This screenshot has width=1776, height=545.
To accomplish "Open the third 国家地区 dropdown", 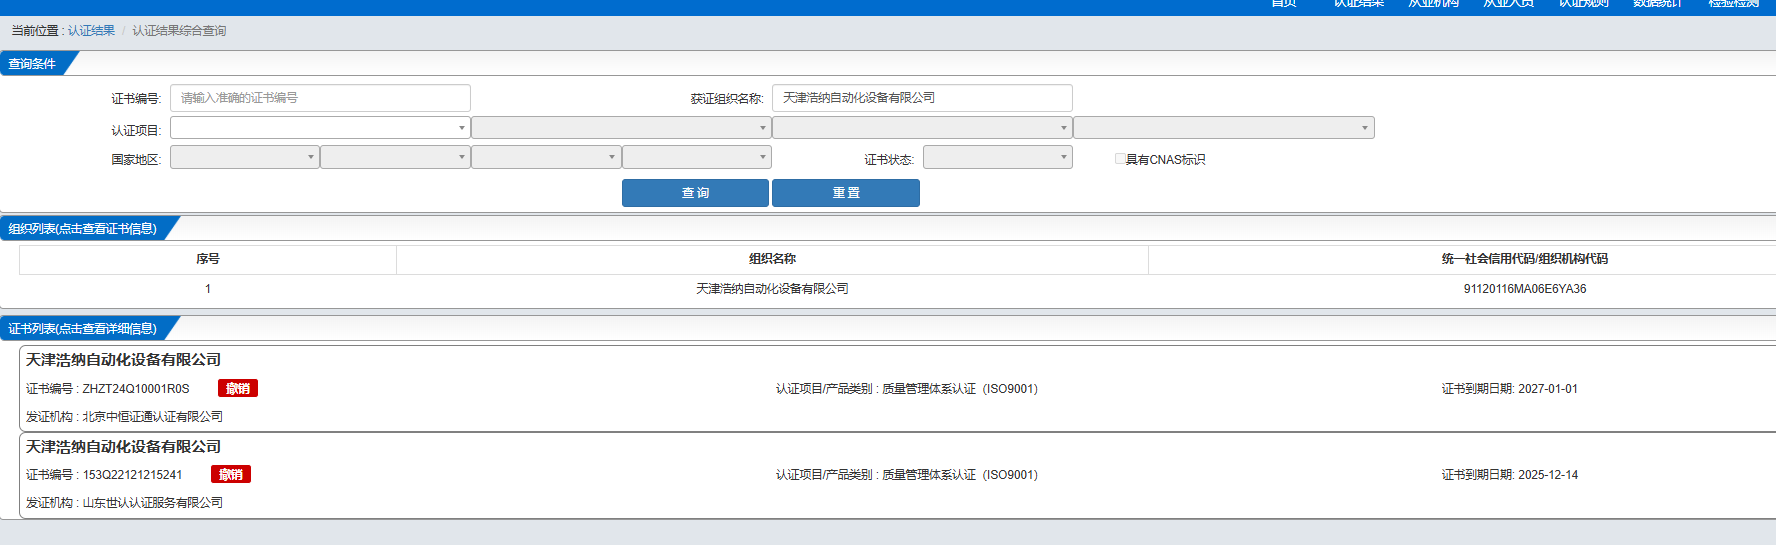I will [x=546, y=157].
